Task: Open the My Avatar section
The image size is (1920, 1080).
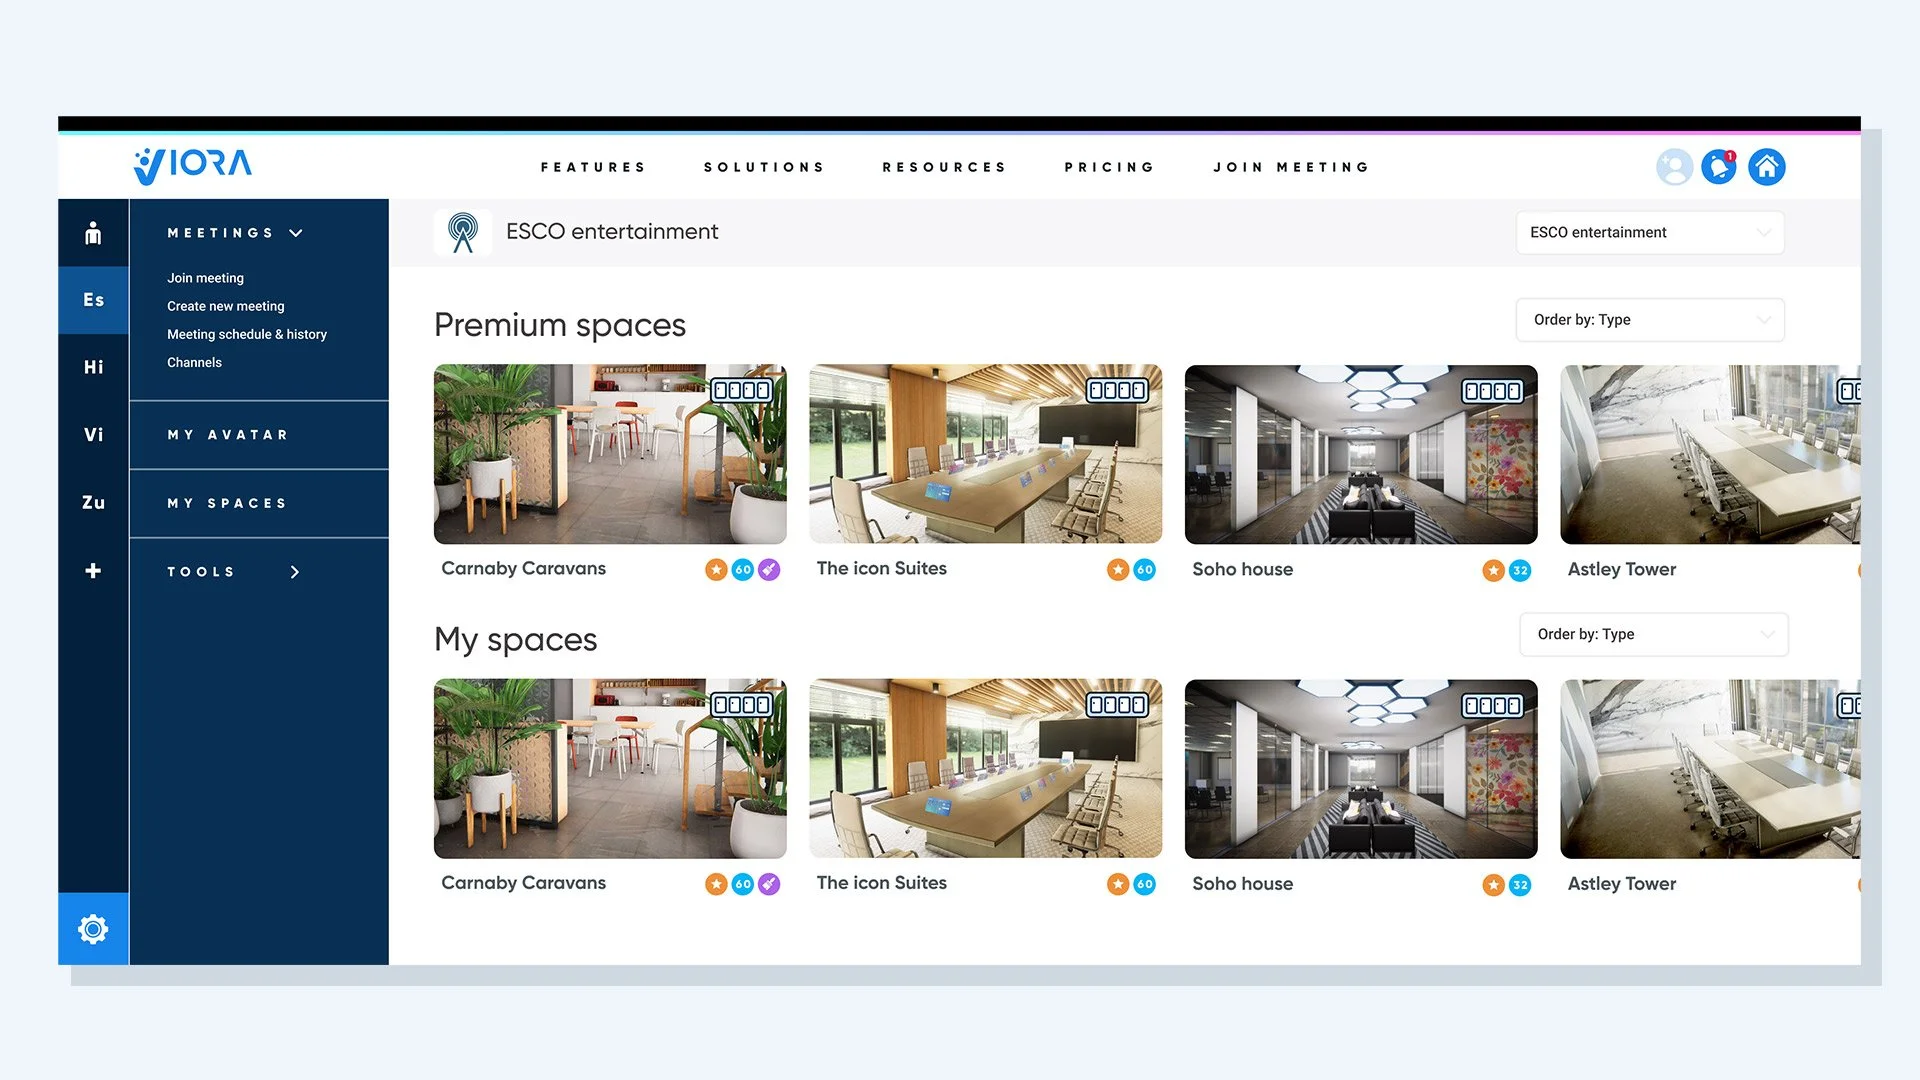Action: [259, 435]
